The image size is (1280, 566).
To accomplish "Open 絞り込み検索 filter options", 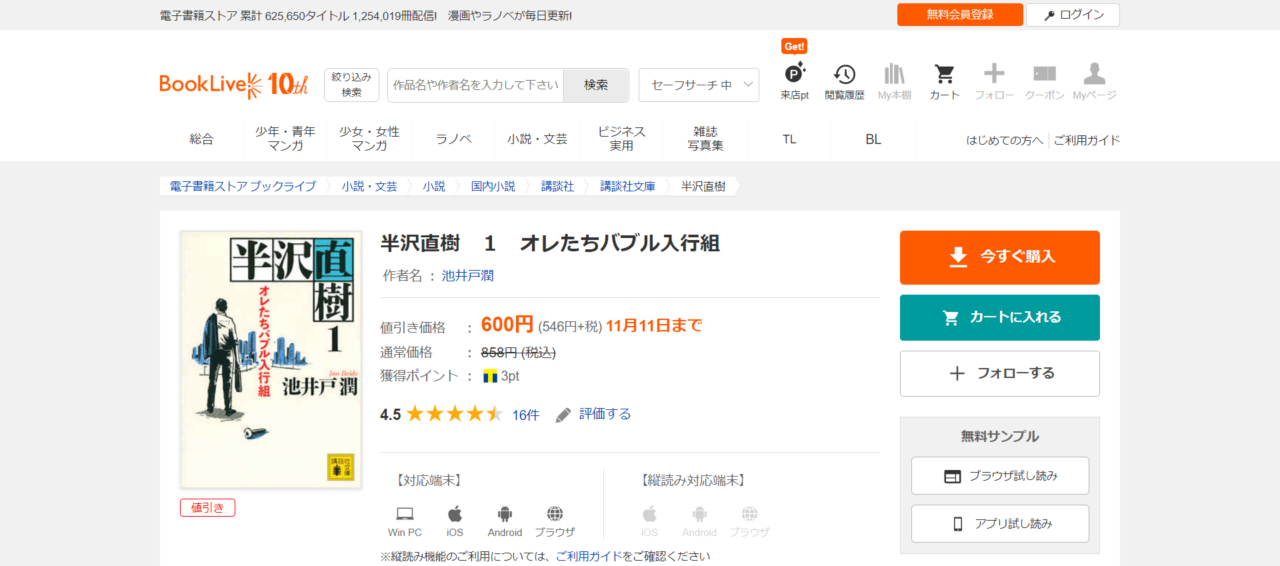I will click(351, 85).
